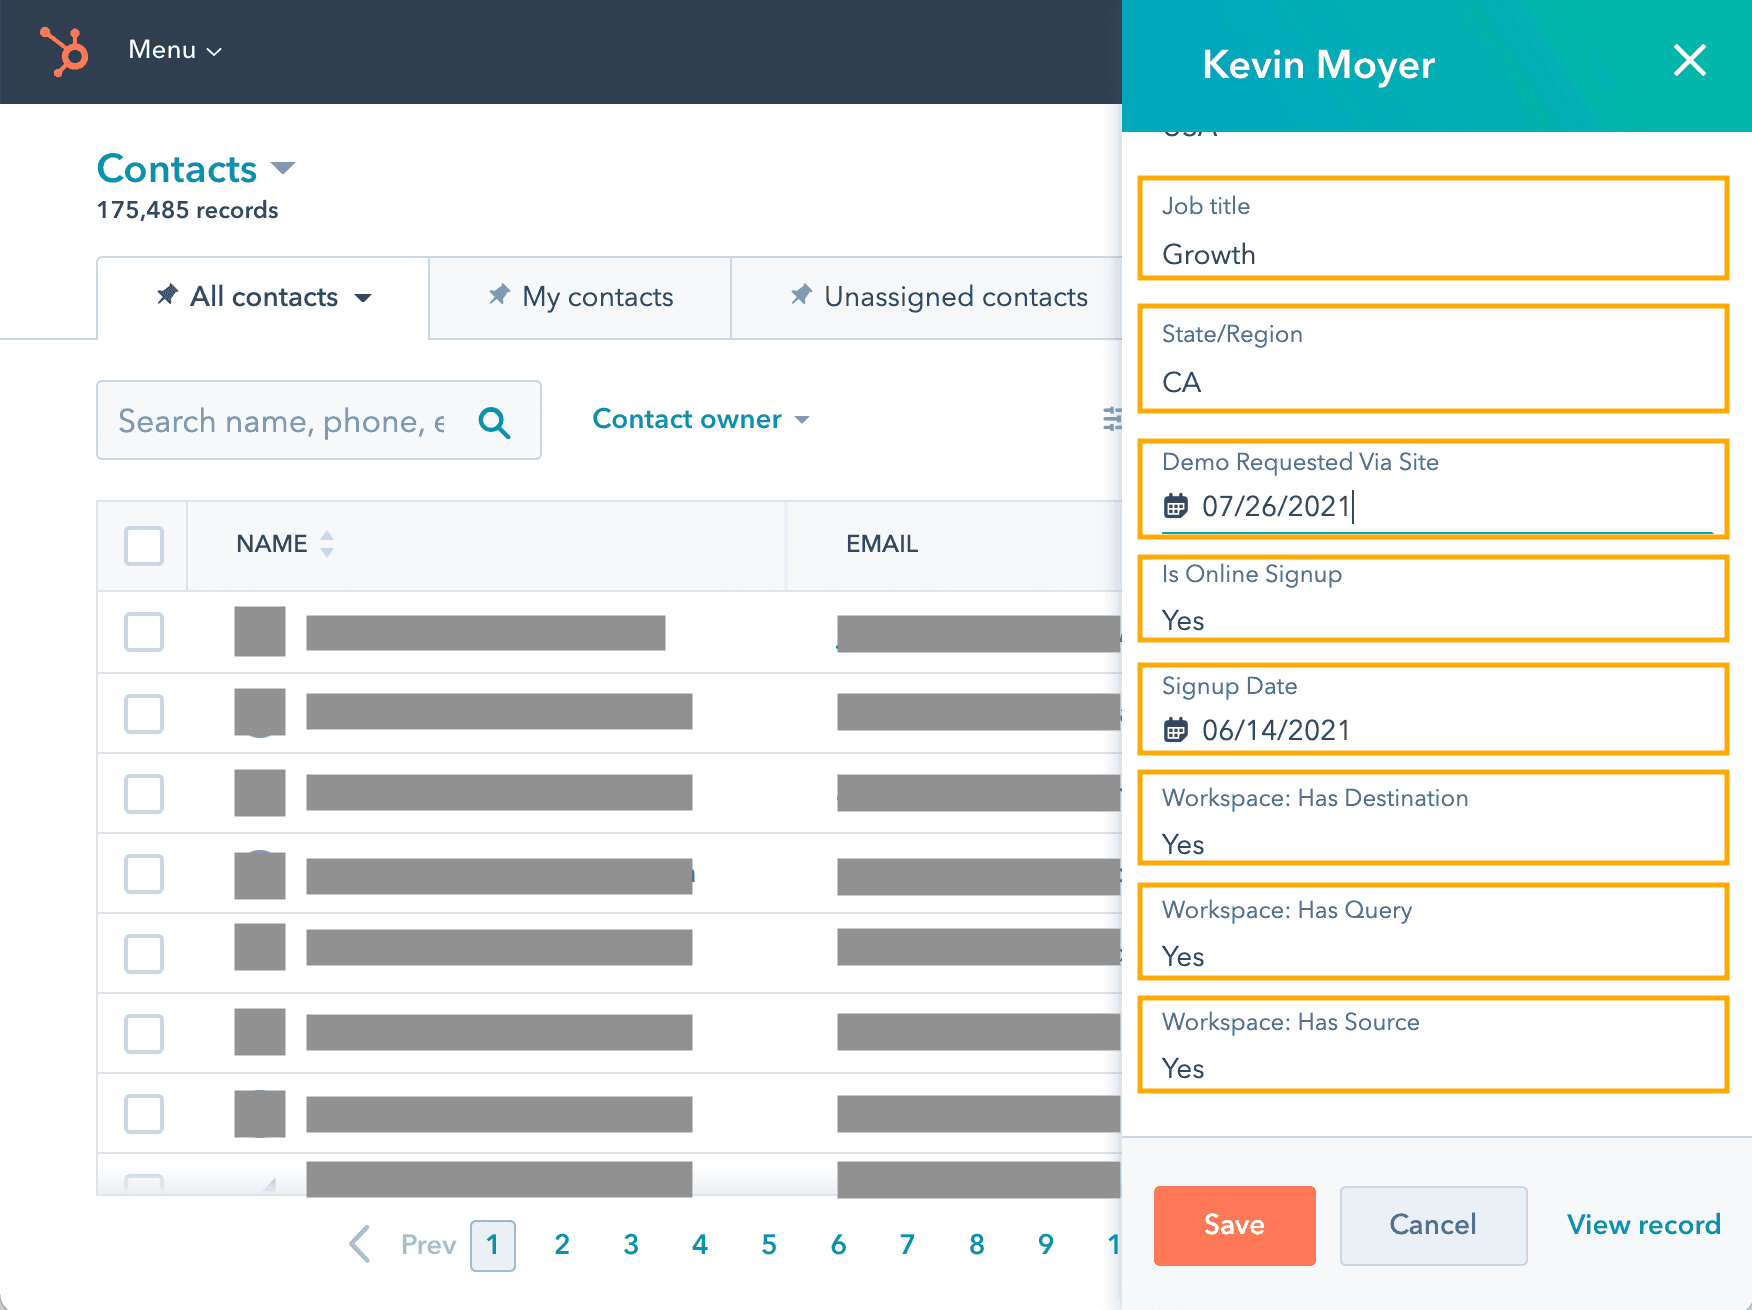The width and height of the screenshot is (1752, 1310).
Task: Select all contacts with the header checkbox
Action: coord(143,545)
